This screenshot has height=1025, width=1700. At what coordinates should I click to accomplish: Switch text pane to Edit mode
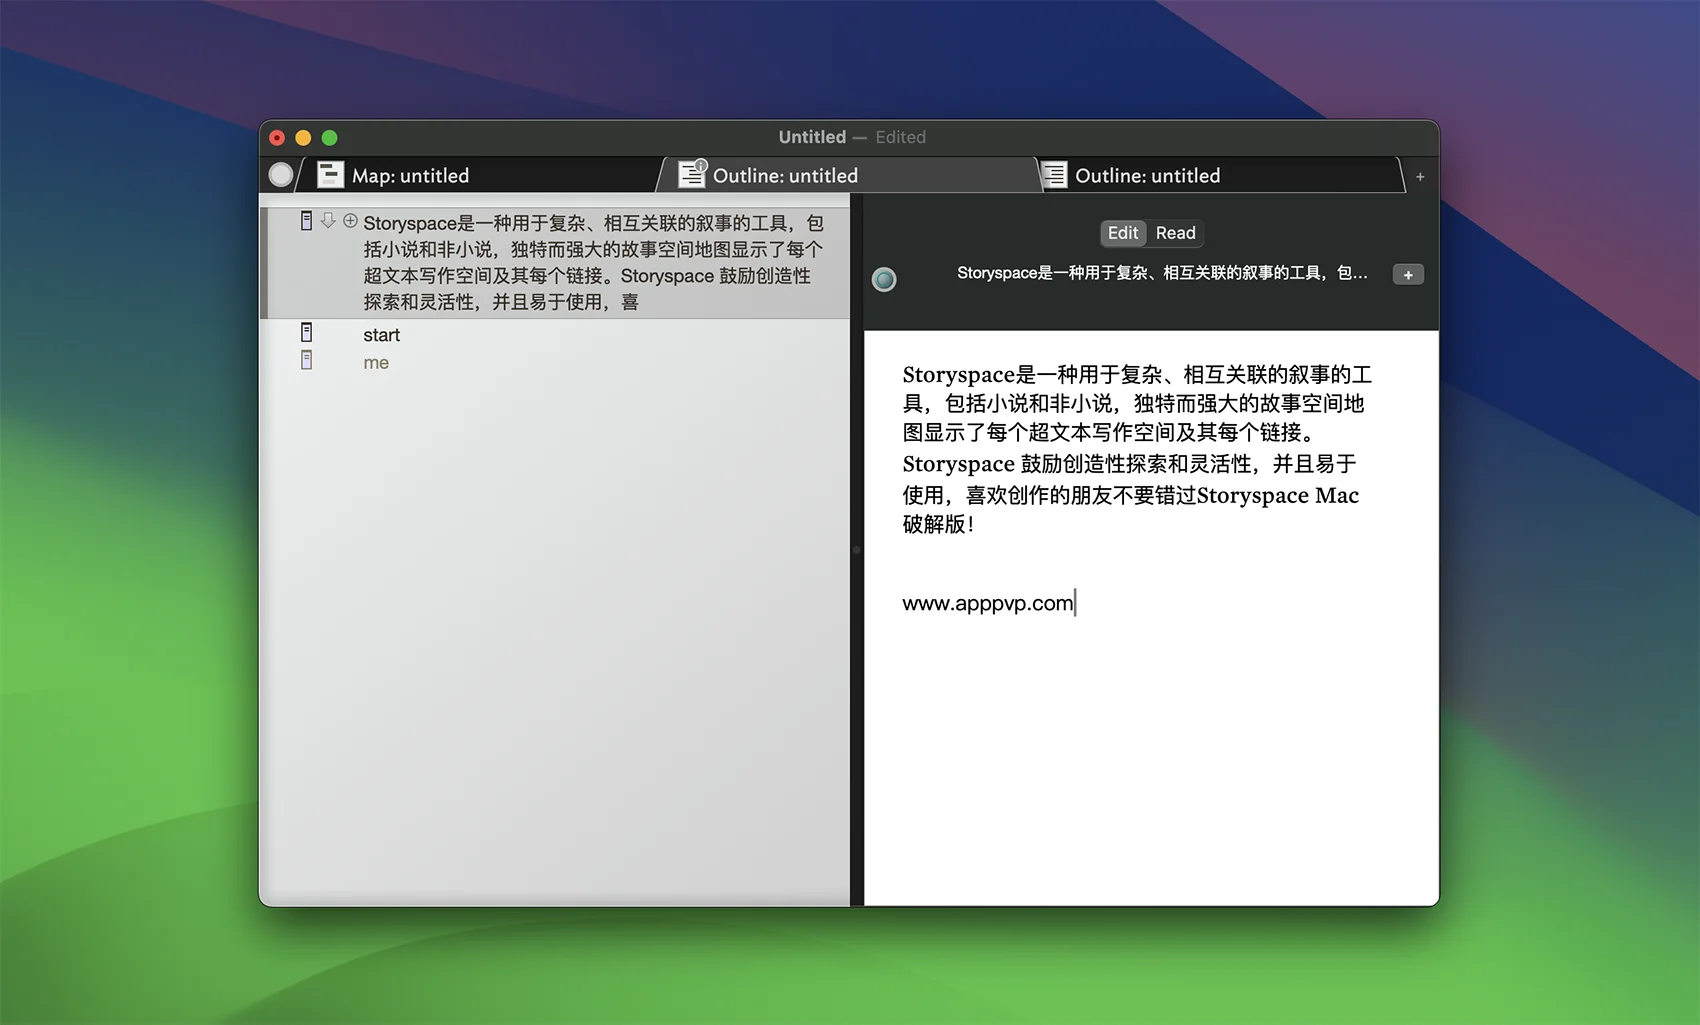point(1123,233)
